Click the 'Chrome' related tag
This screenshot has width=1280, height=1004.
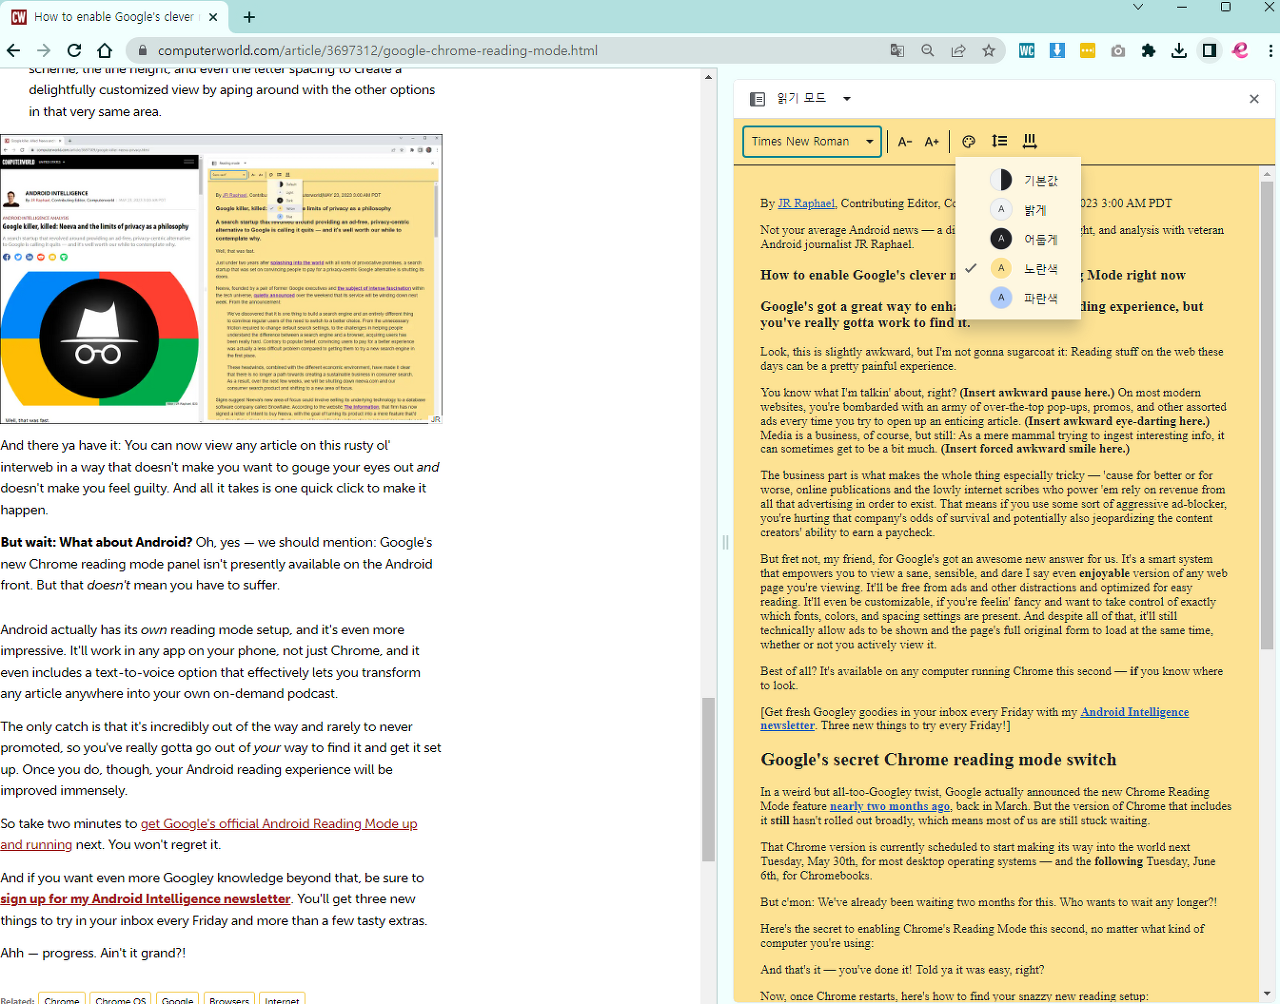[62, 999]
